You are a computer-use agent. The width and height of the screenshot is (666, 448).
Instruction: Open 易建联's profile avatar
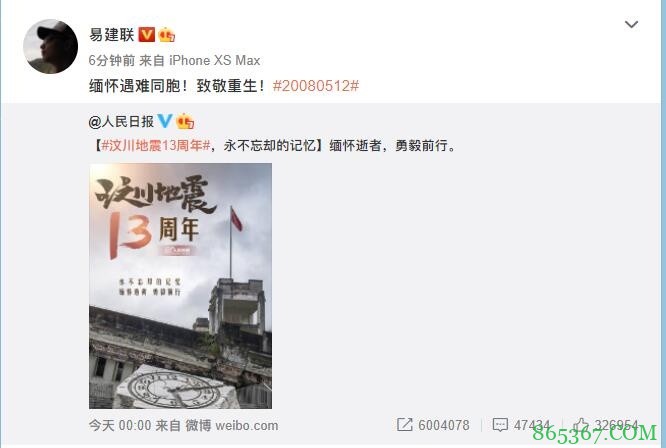(x=51, y=46)
